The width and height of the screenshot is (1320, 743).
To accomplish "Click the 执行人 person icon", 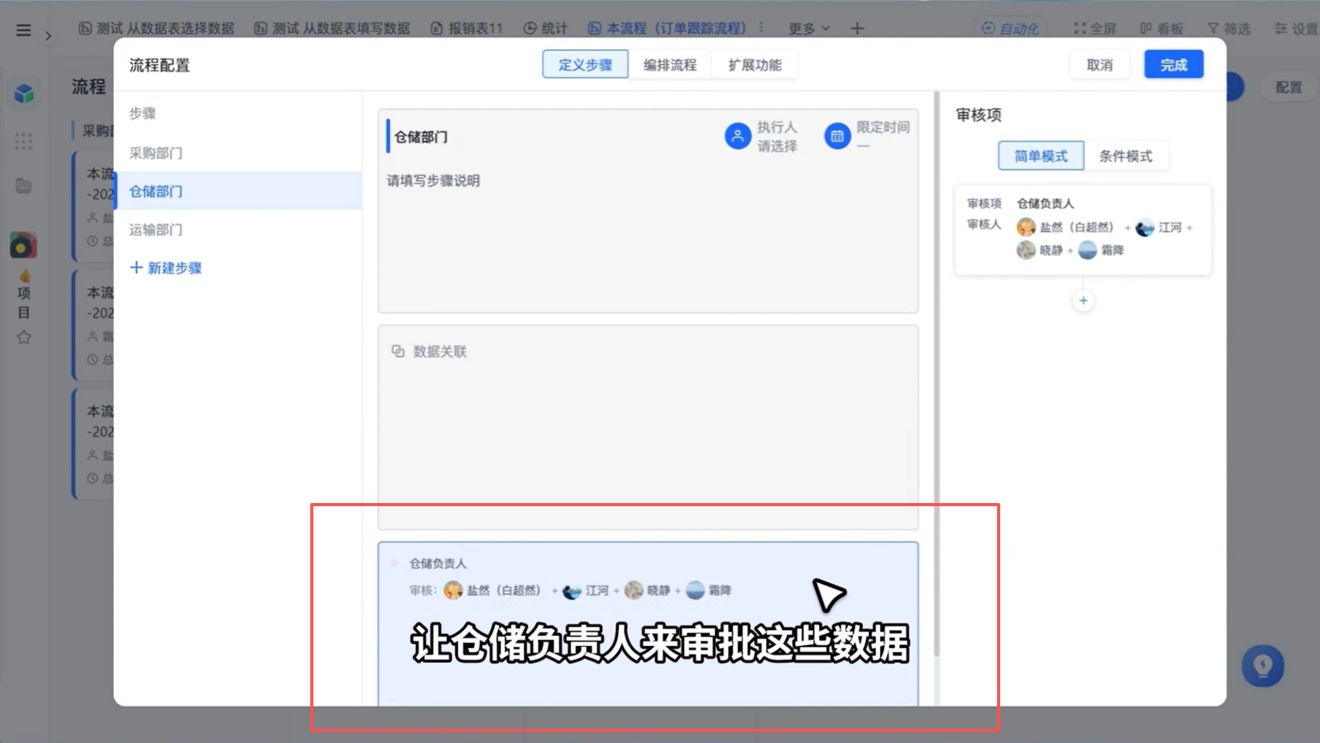I will (x=738, y=136).
